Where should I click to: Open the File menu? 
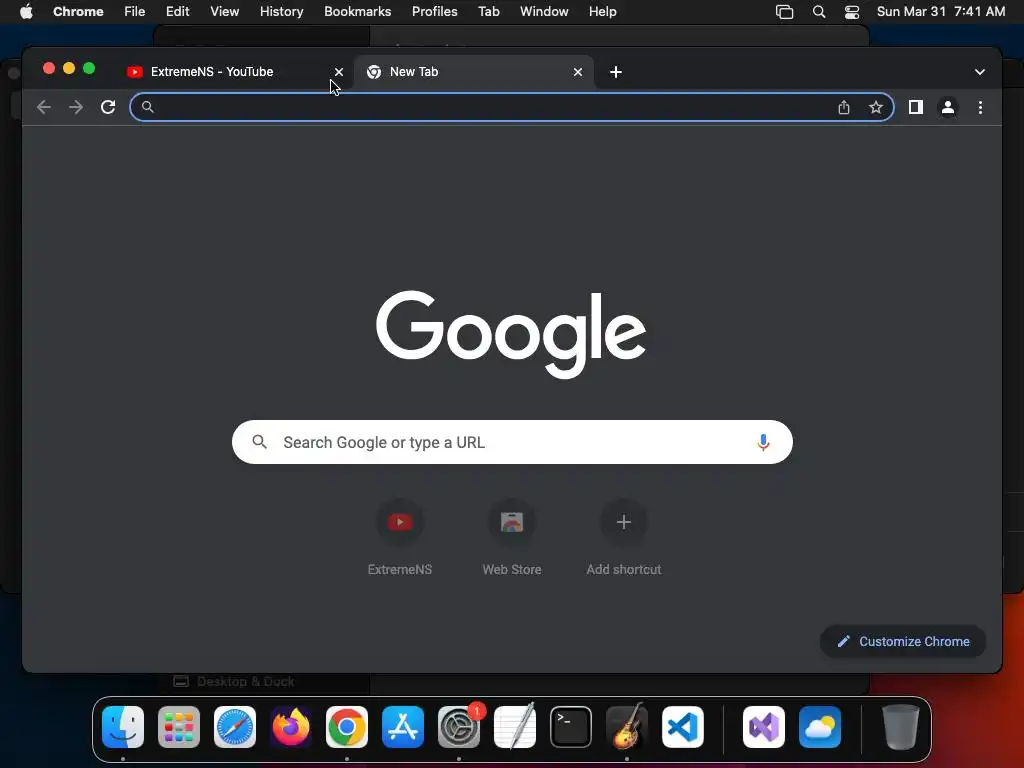click(135, 12)
